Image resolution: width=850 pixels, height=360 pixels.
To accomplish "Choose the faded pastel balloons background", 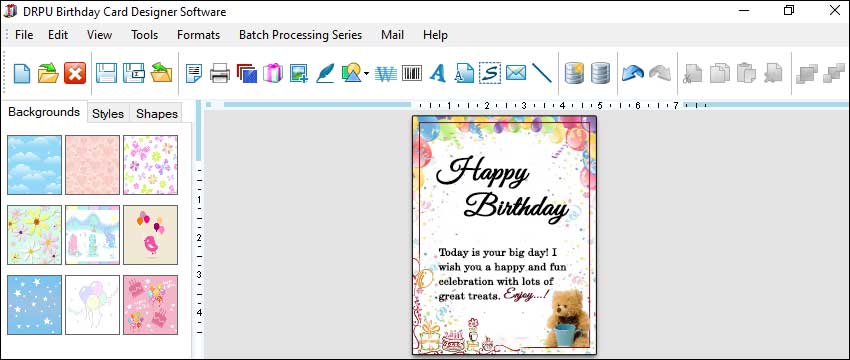I will click(x=92, y=305).
